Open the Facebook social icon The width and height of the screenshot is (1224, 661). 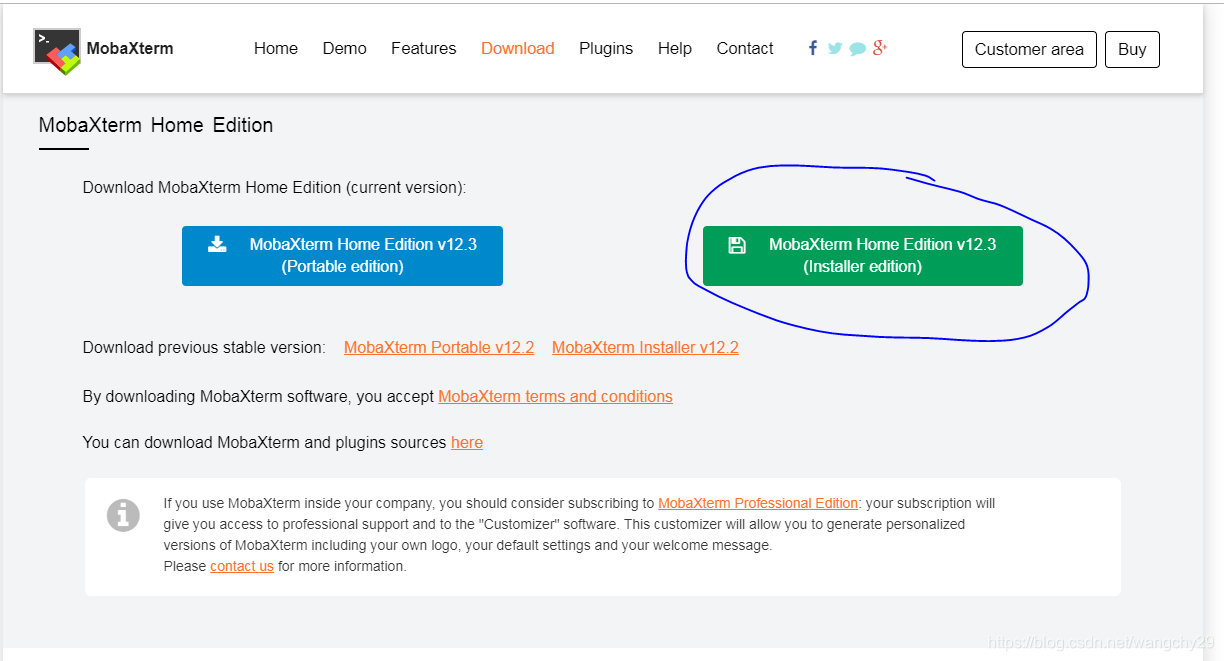(813, 48)
